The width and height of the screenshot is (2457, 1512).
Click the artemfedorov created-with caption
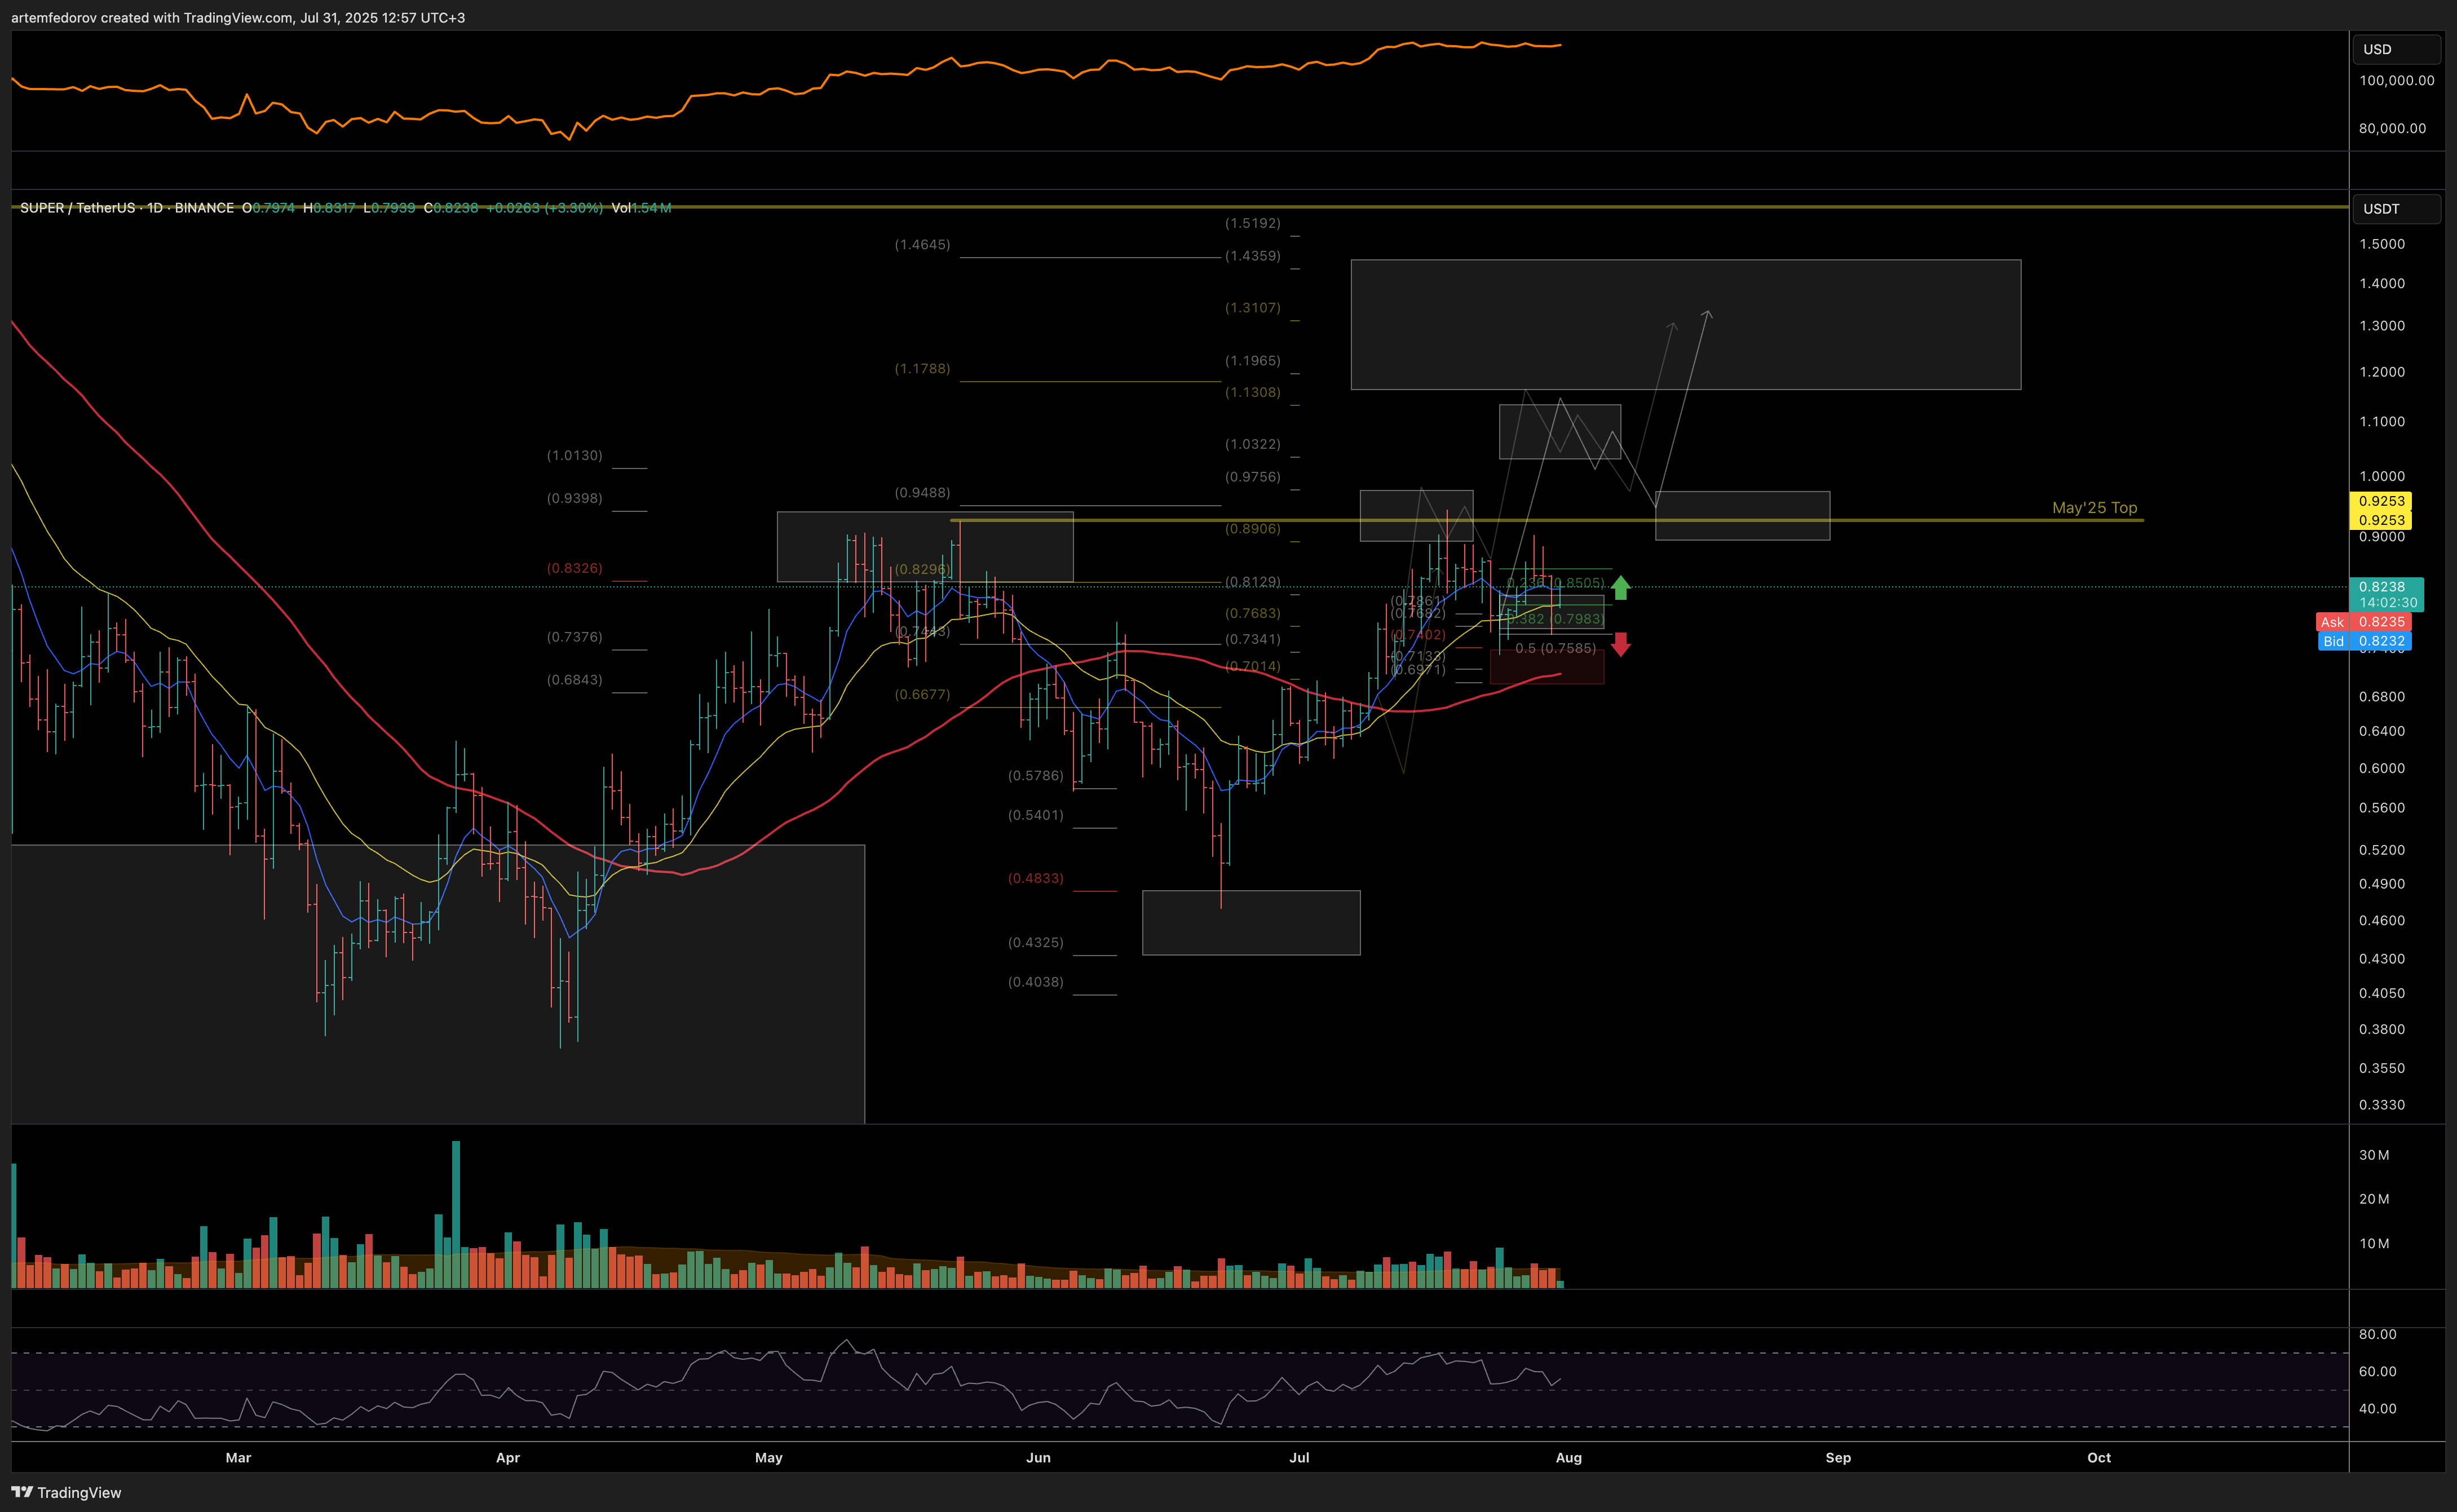coord(238,18)
